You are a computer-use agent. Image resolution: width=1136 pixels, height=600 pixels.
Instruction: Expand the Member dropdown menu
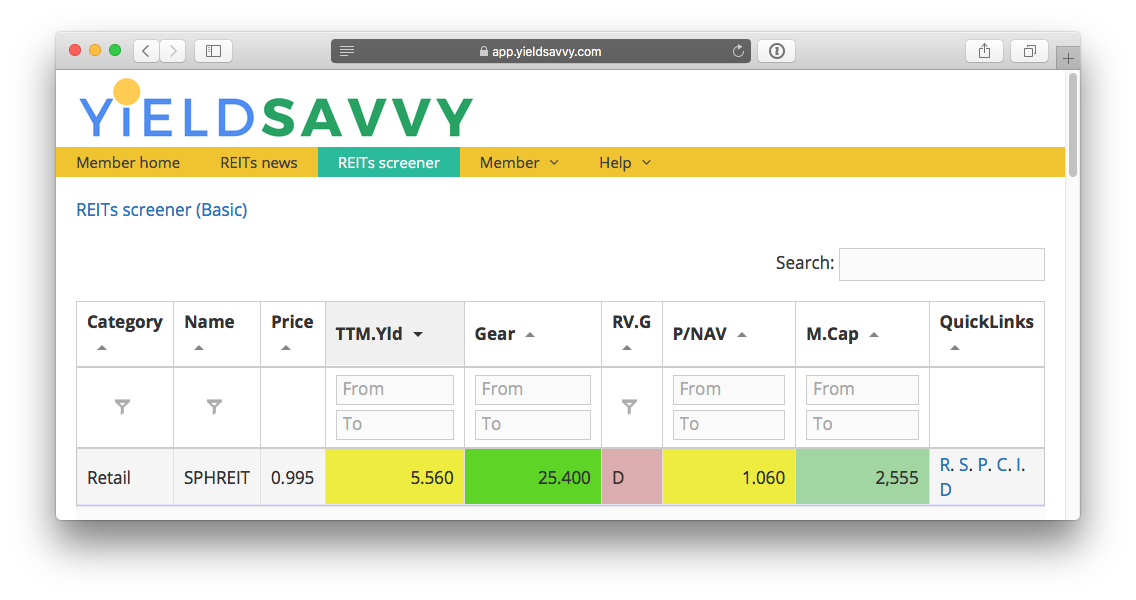(x=519, y=162)
